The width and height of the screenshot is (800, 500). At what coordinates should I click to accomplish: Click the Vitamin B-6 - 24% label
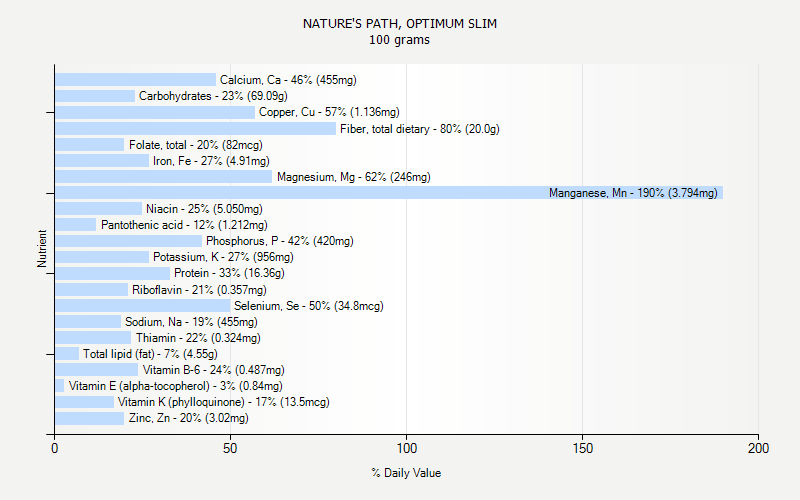(x=213, y=370)
